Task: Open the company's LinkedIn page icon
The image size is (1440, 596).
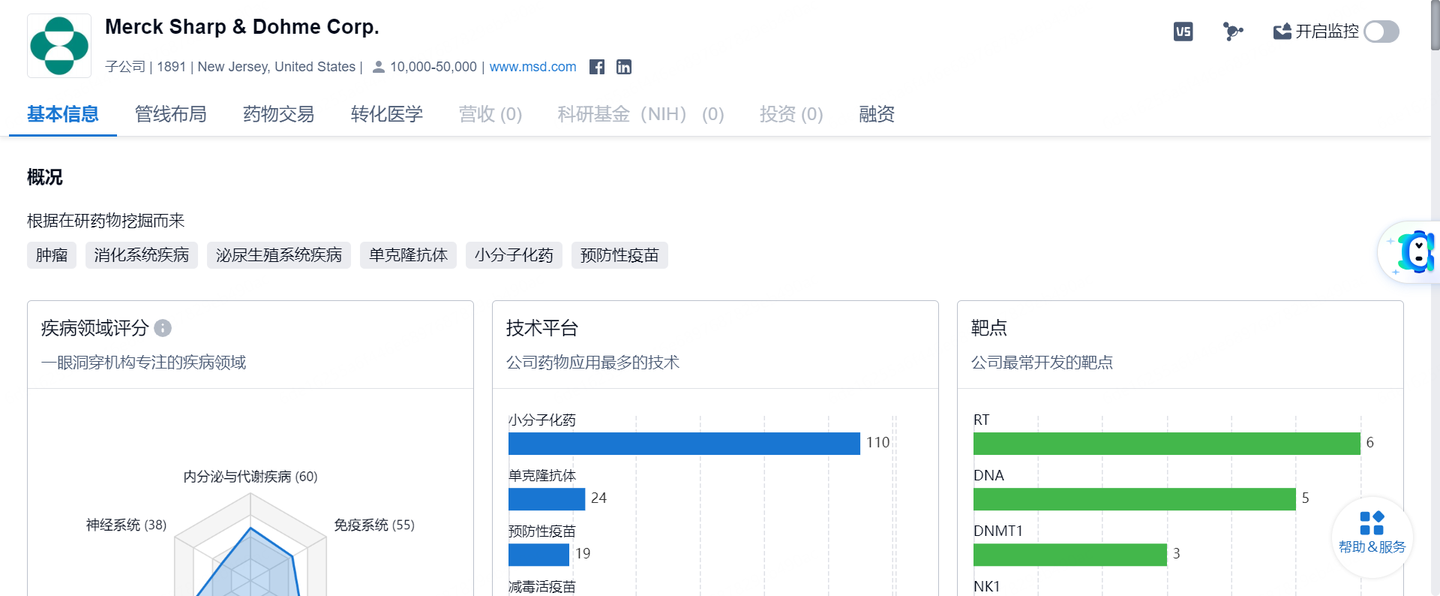Action: point(623,66)
